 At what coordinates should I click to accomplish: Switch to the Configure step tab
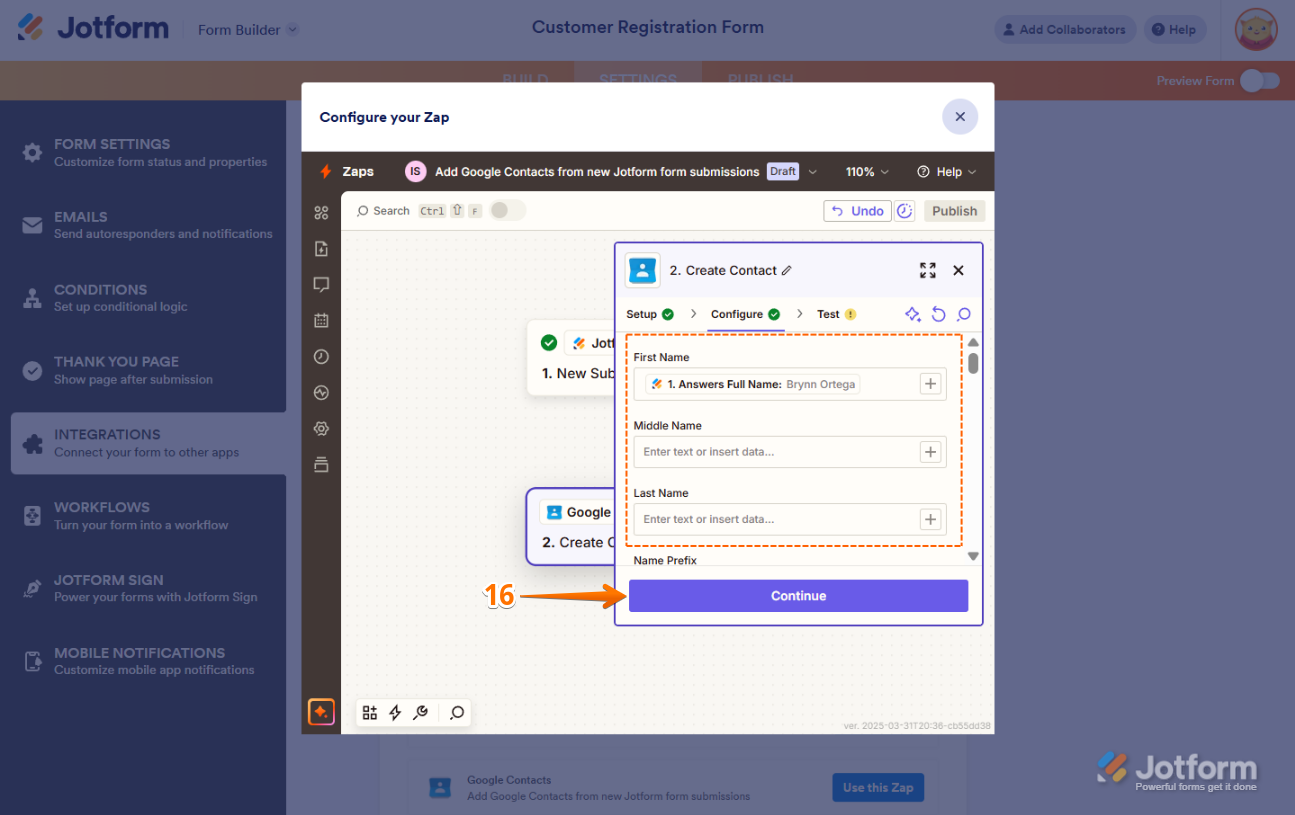[x=746, y=314]
